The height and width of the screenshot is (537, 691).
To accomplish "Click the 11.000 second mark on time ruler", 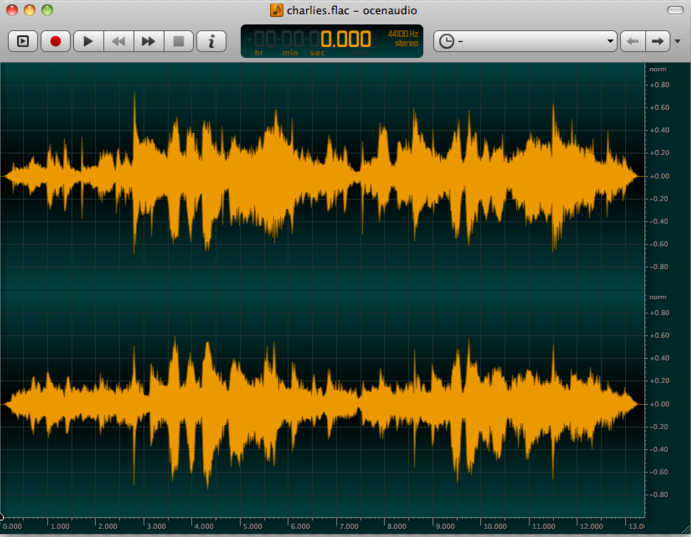I will pyautogui.click(x=543, y=526).
